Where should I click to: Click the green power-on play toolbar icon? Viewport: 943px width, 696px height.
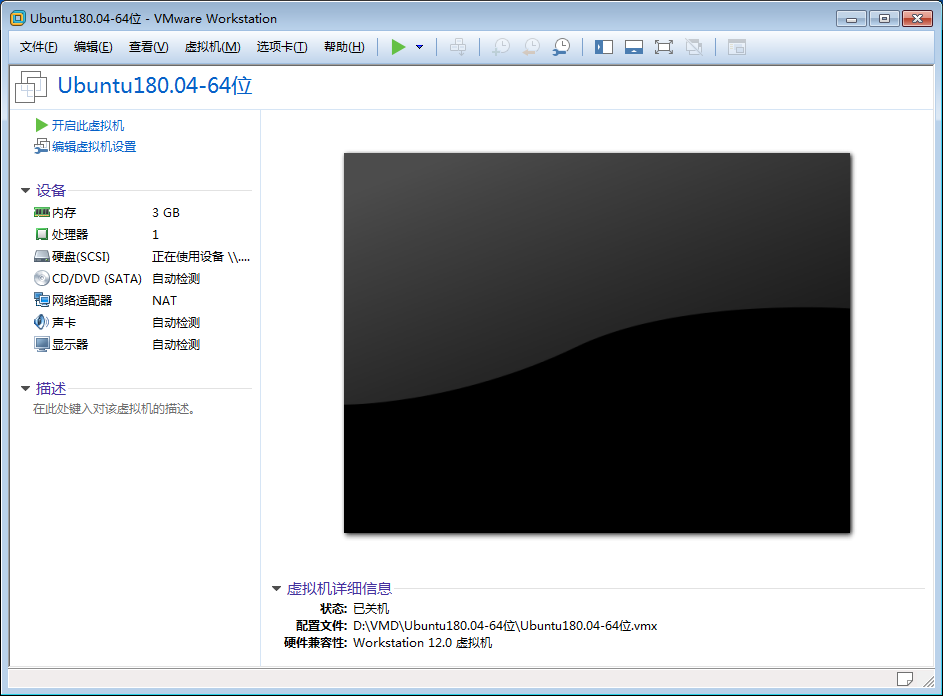(x=398, y=47)
